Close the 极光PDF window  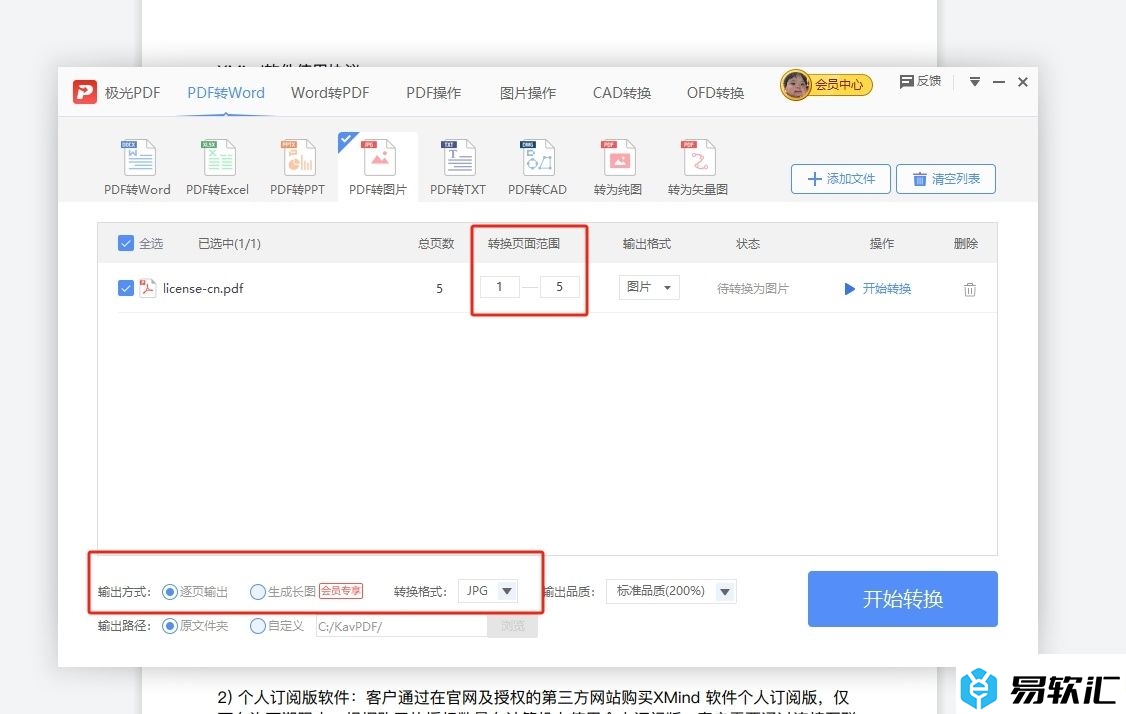pos(1023,82)
